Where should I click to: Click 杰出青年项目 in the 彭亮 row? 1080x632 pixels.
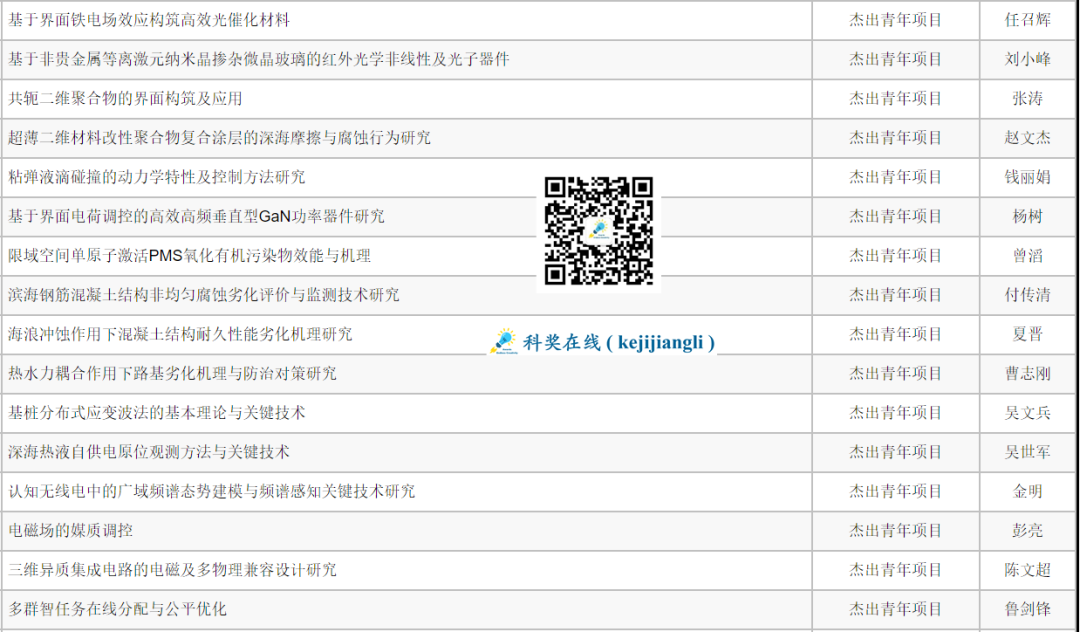point(895,530)
